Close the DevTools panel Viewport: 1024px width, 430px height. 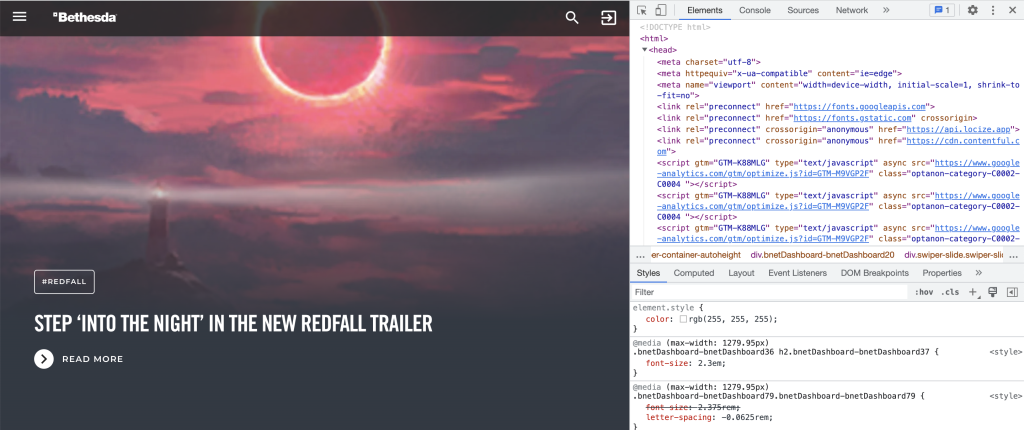tap(1012, 10)
